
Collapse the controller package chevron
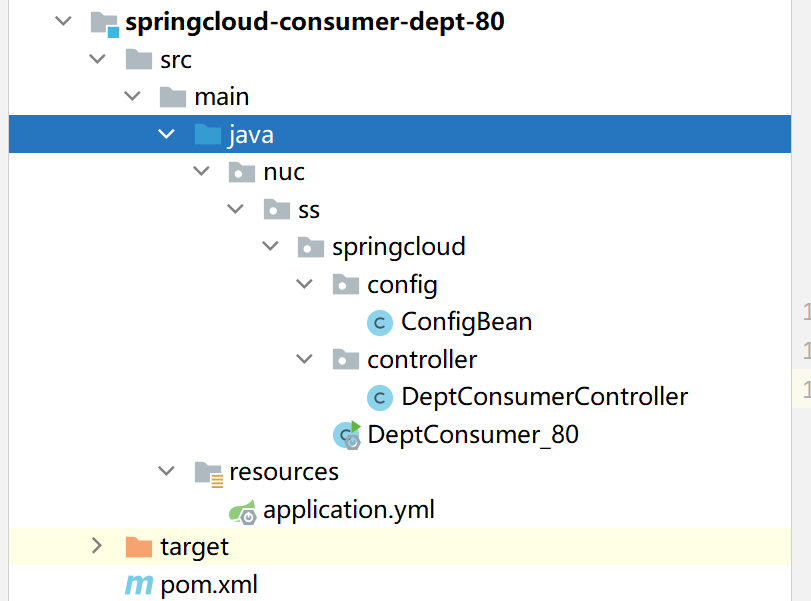(x=304, y=359)
